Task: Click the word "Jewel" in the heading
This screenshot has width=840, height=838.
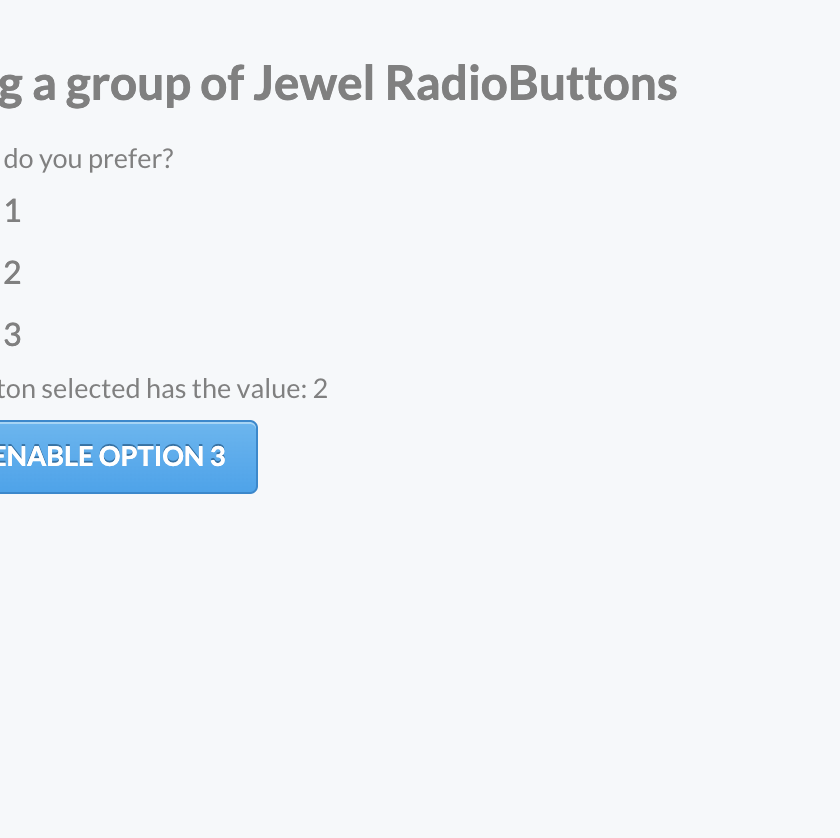Action: (313, 83)
